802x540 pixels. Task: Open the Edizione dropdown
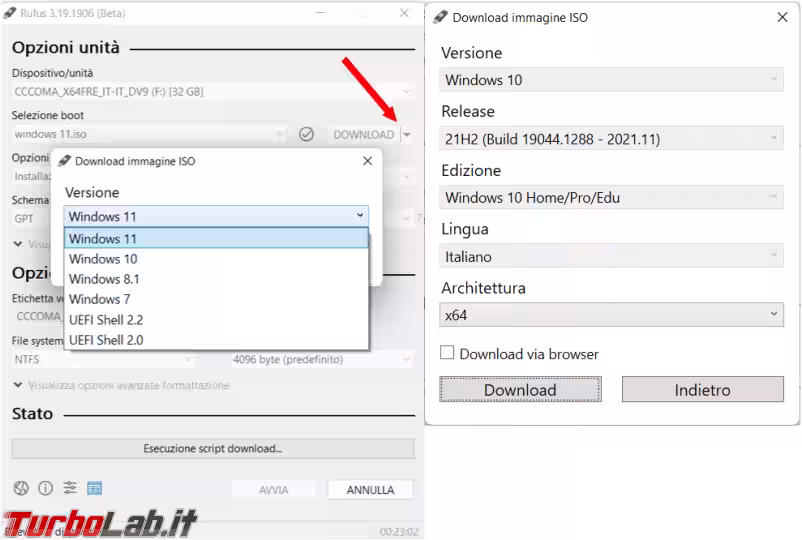(x=611, y=197)
